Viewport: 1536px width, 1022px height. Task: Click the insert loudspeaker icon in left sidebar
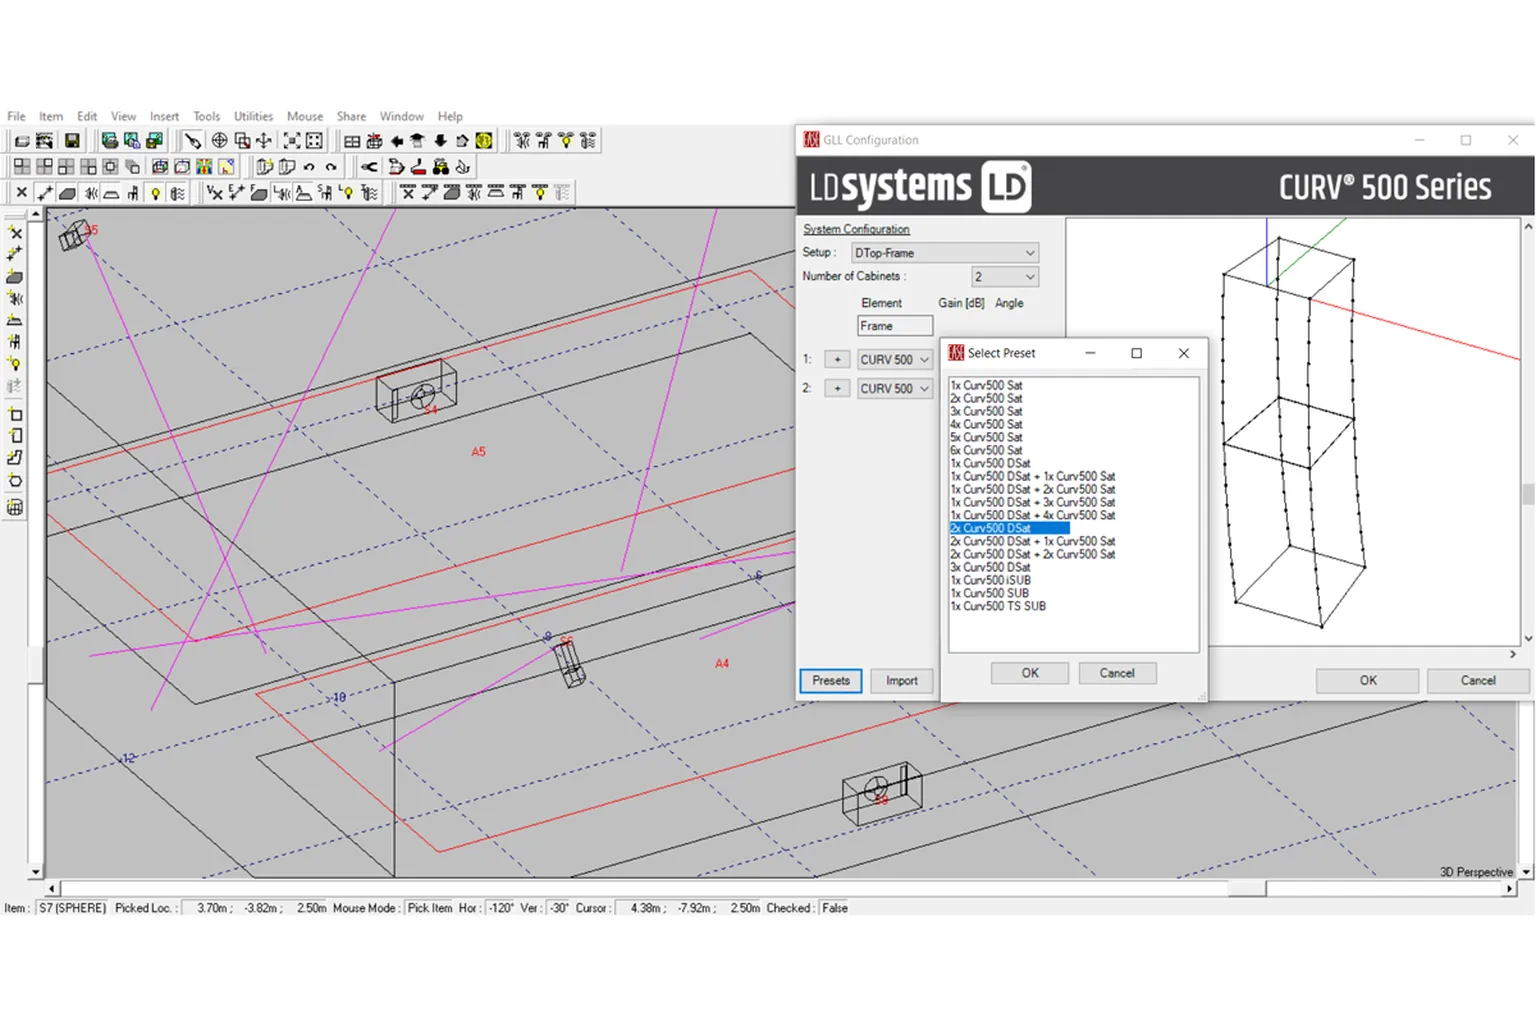(15, 299)
